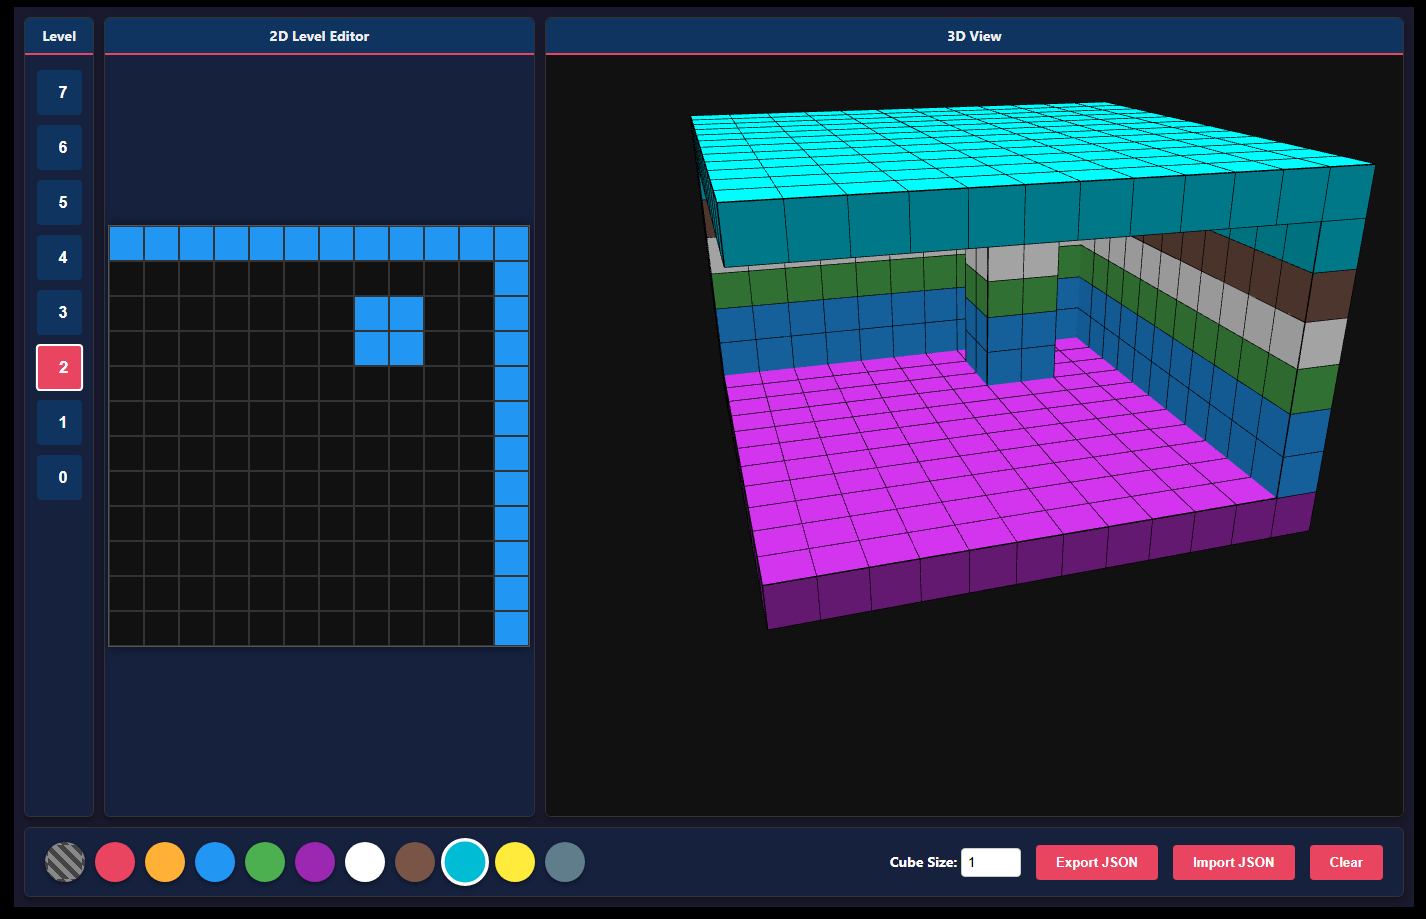Viewport: 1426px width, 919px height.
Task: Click the 3D View panel title
Action: pyautogui.click(x=974, y=36)
